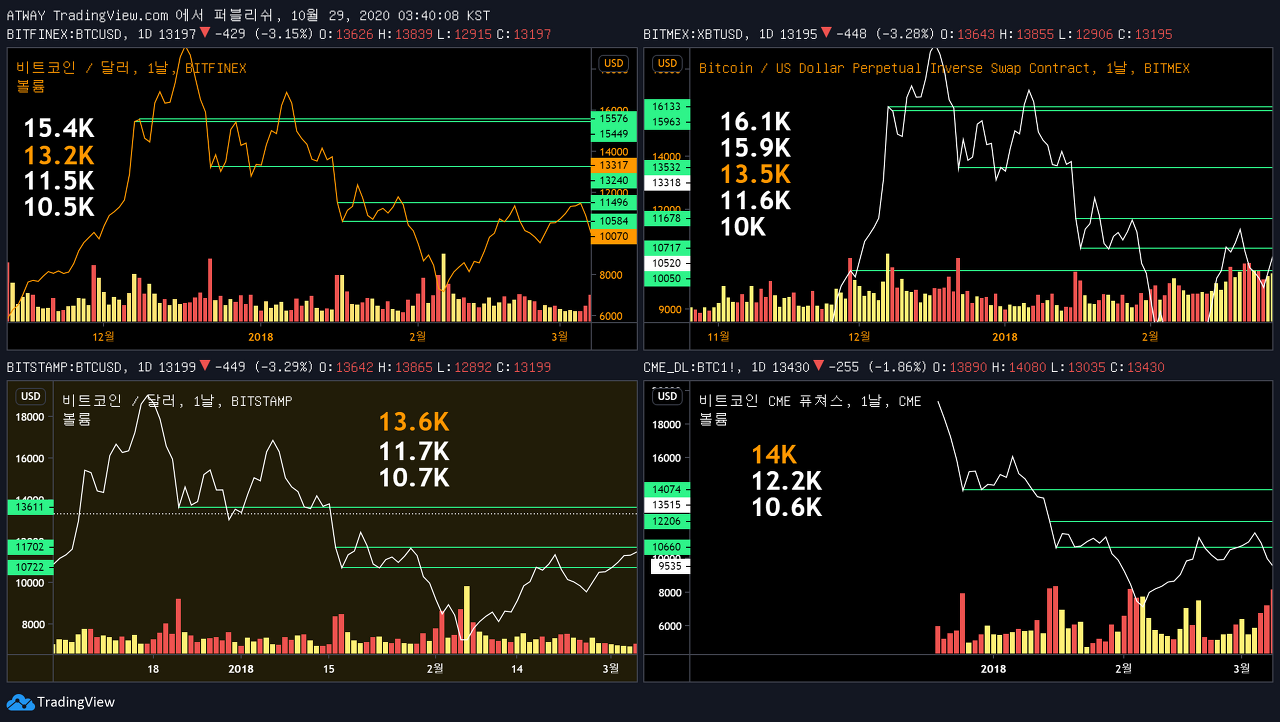Click the 15.4K annotation text

59,128
